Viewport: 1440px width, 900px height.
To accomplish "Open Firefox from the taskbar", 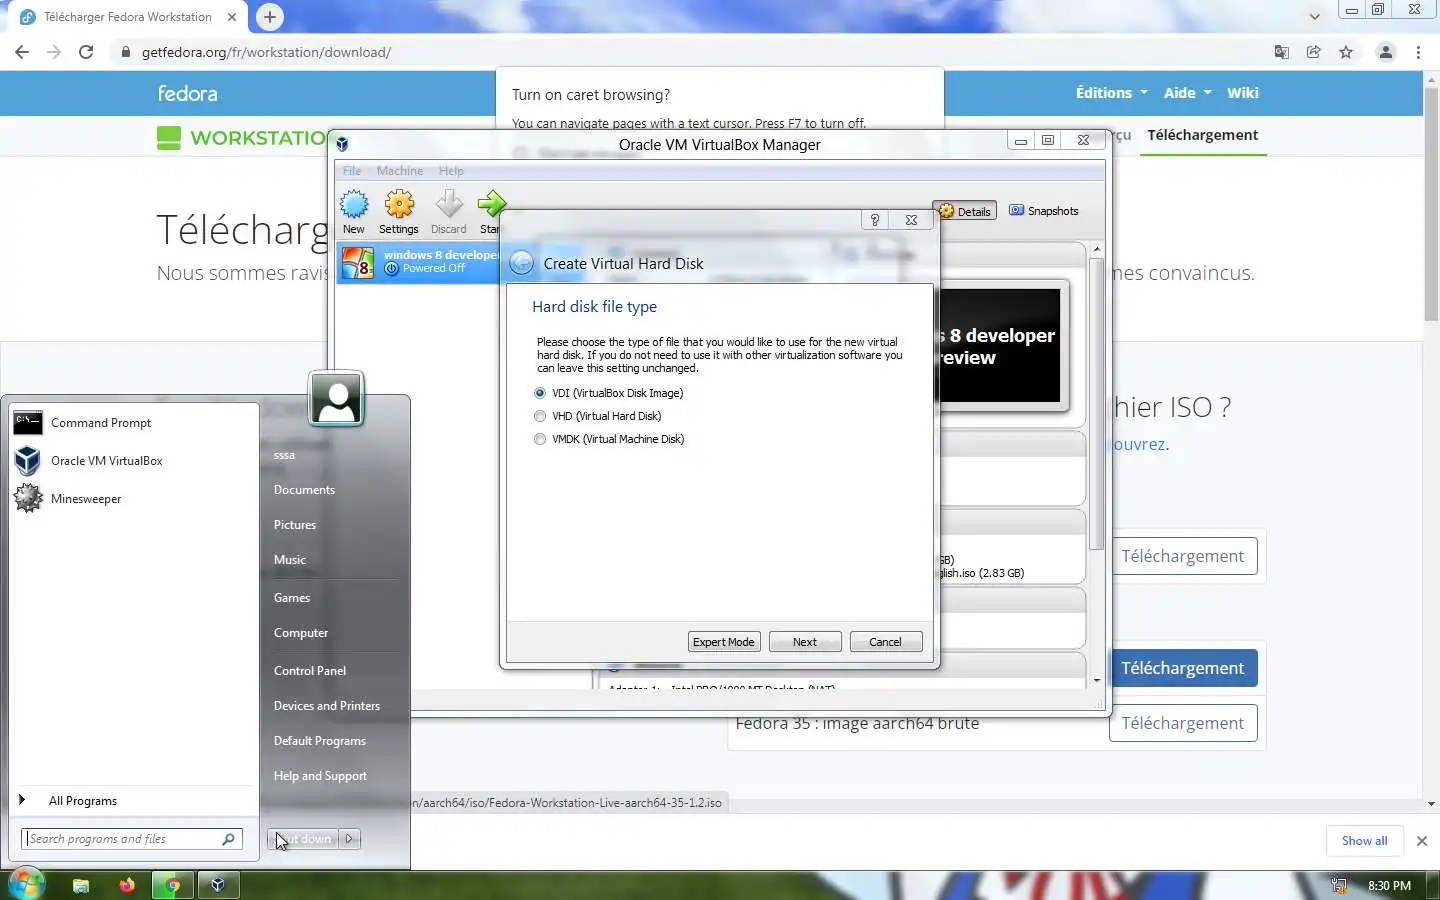I will (127, 885).
